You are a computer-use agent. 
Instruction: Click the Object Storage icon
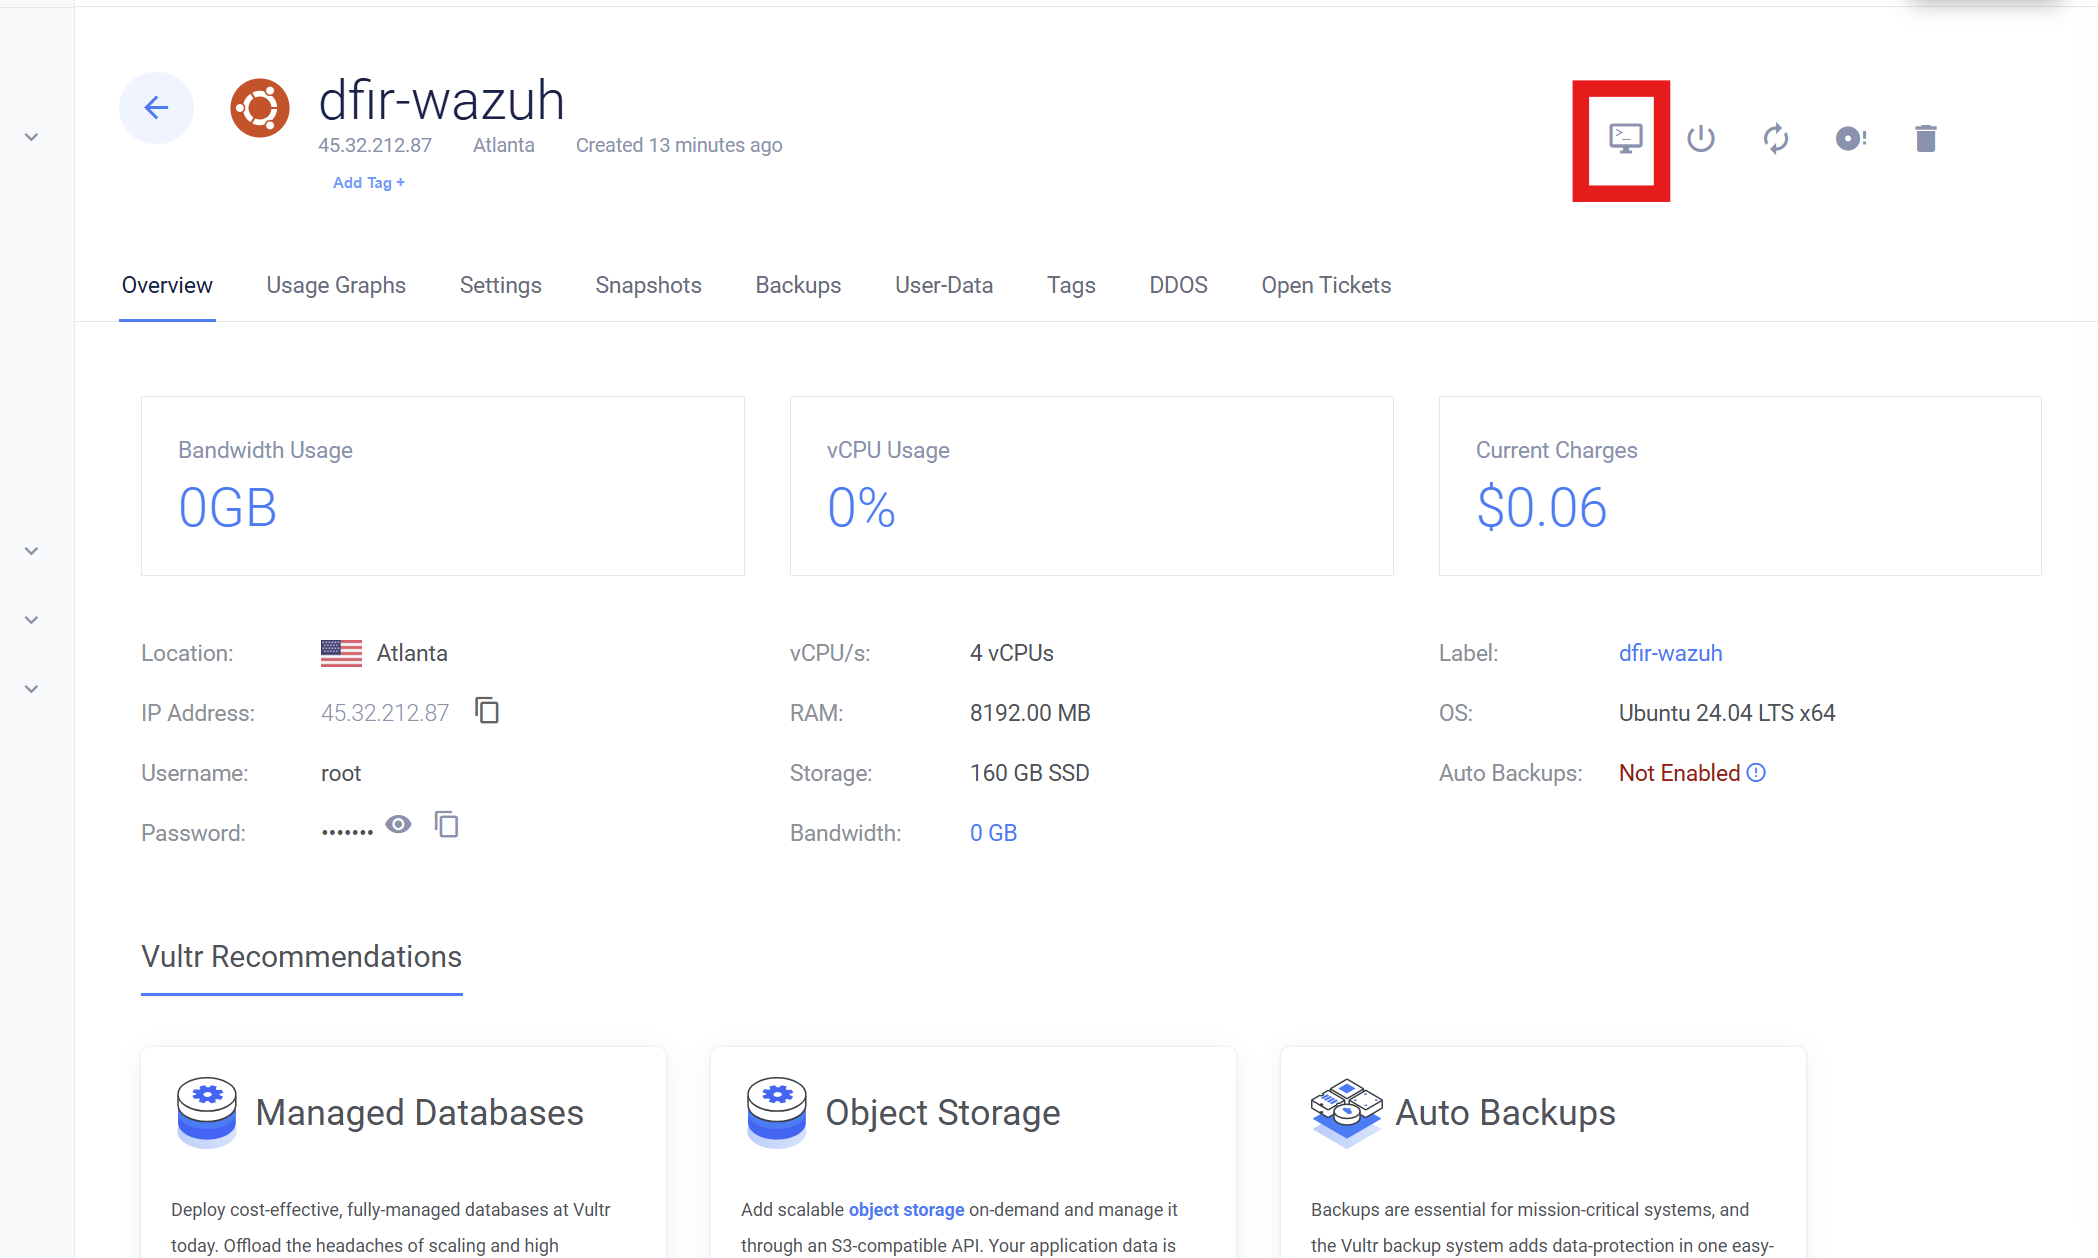777,1112
